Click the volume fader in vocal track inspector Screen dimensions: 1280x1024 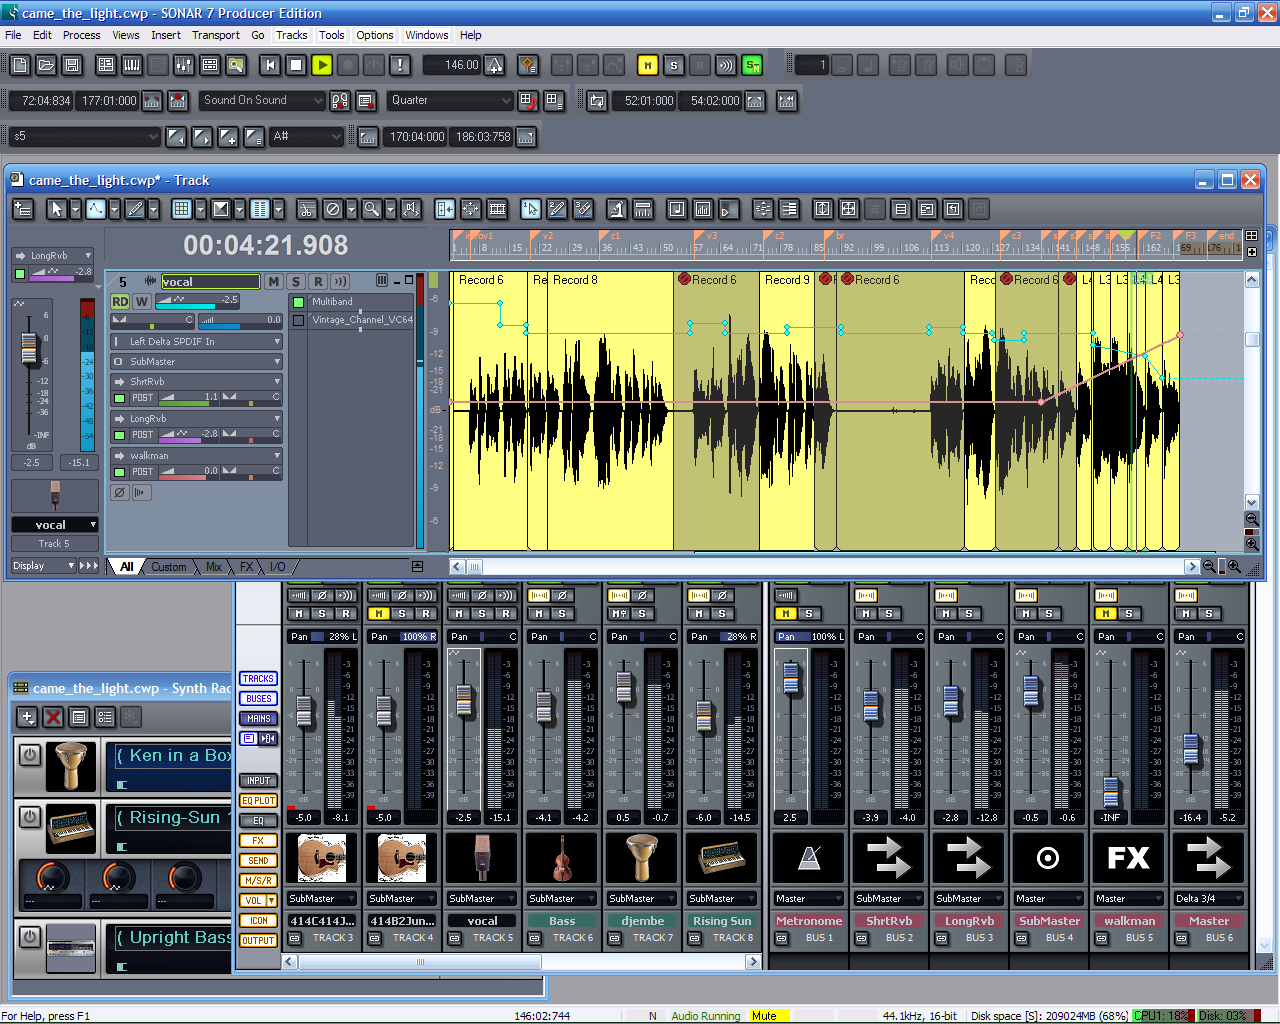(x=29, y=348)
